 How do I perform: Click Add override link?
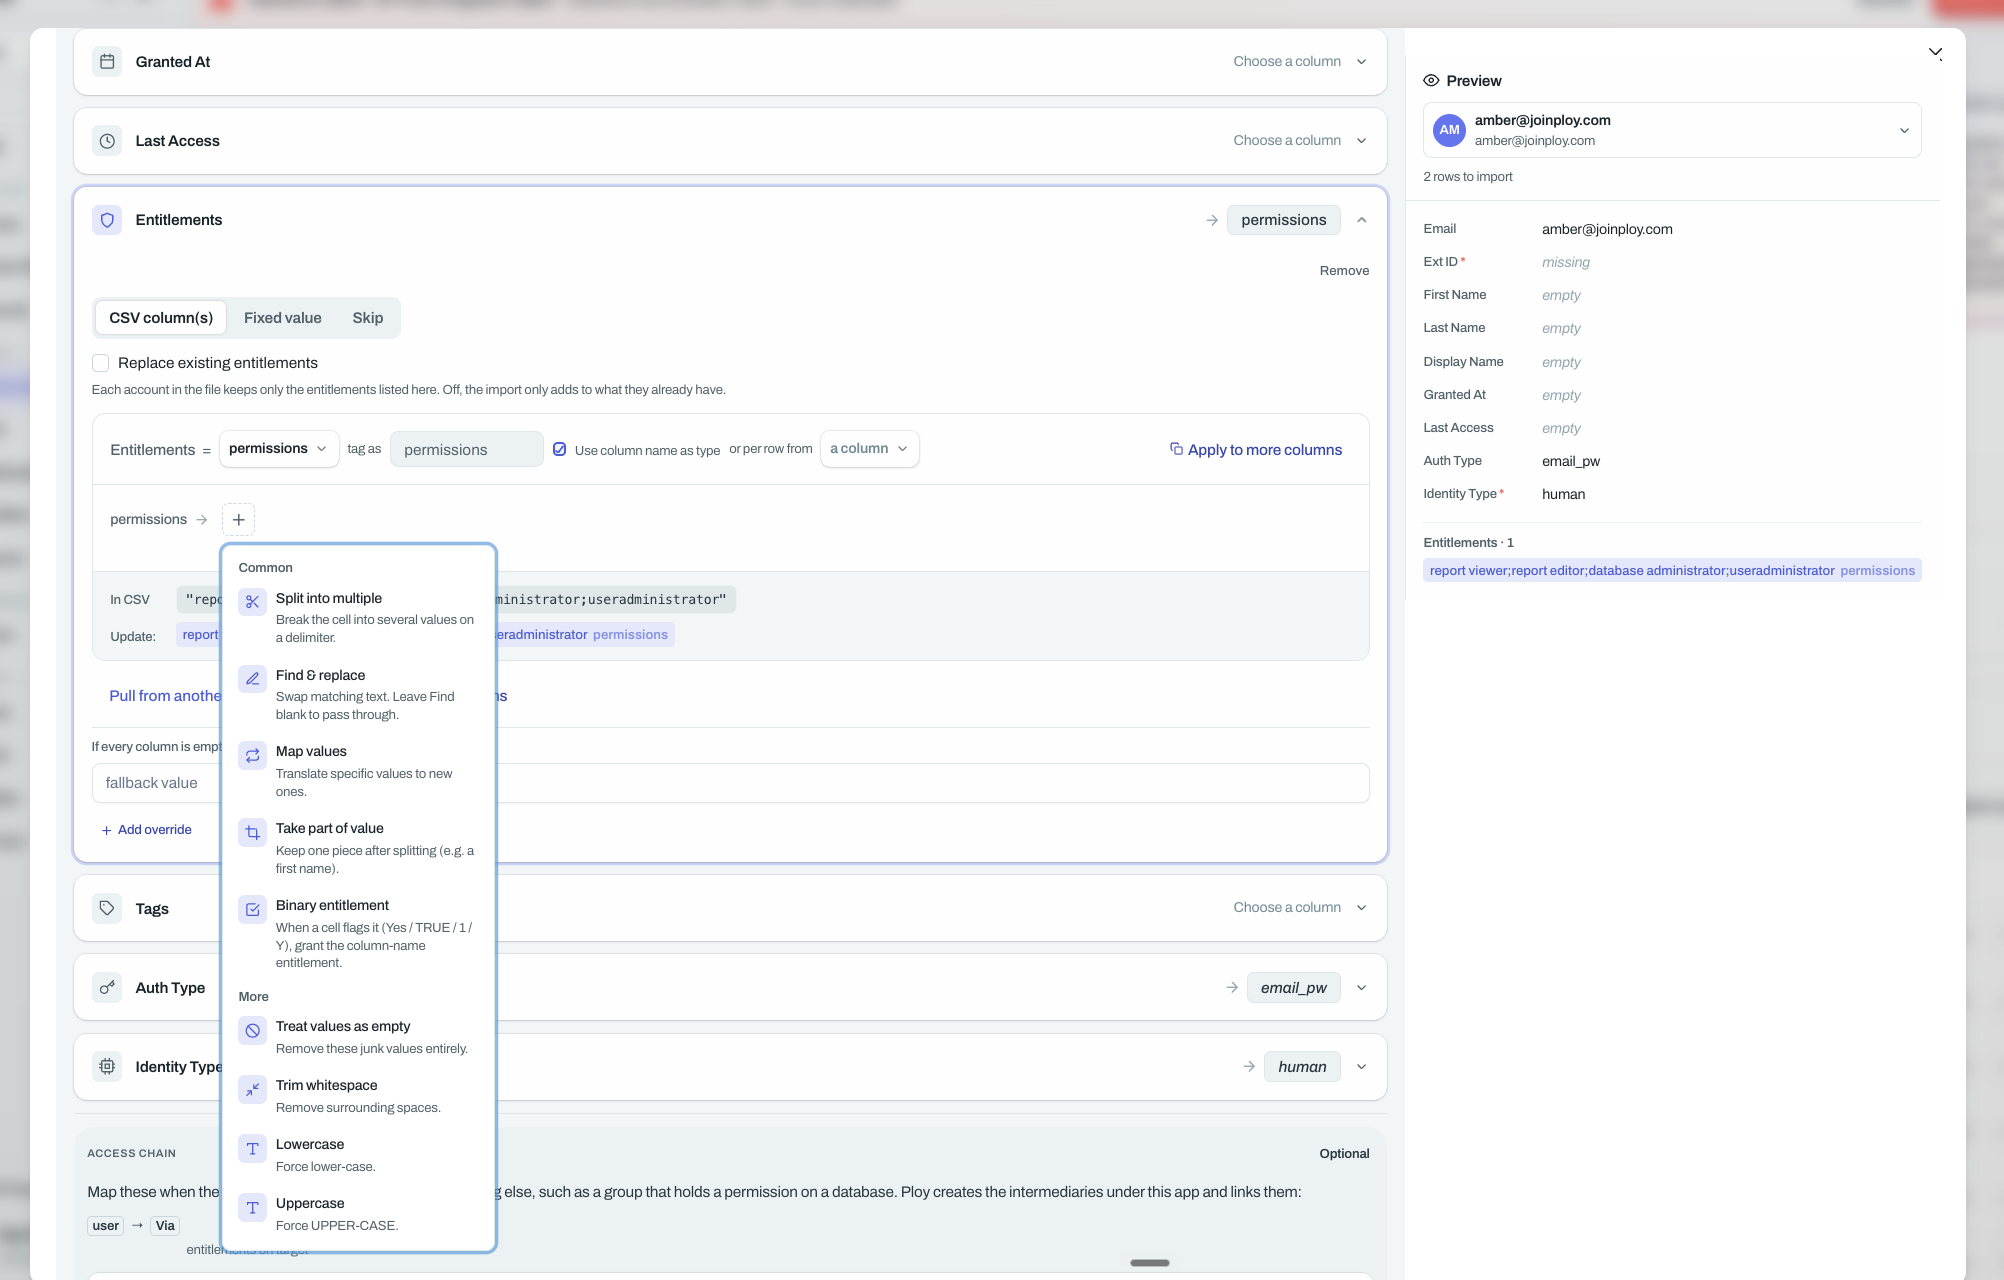pyautogui.click(x=146, y=830)
